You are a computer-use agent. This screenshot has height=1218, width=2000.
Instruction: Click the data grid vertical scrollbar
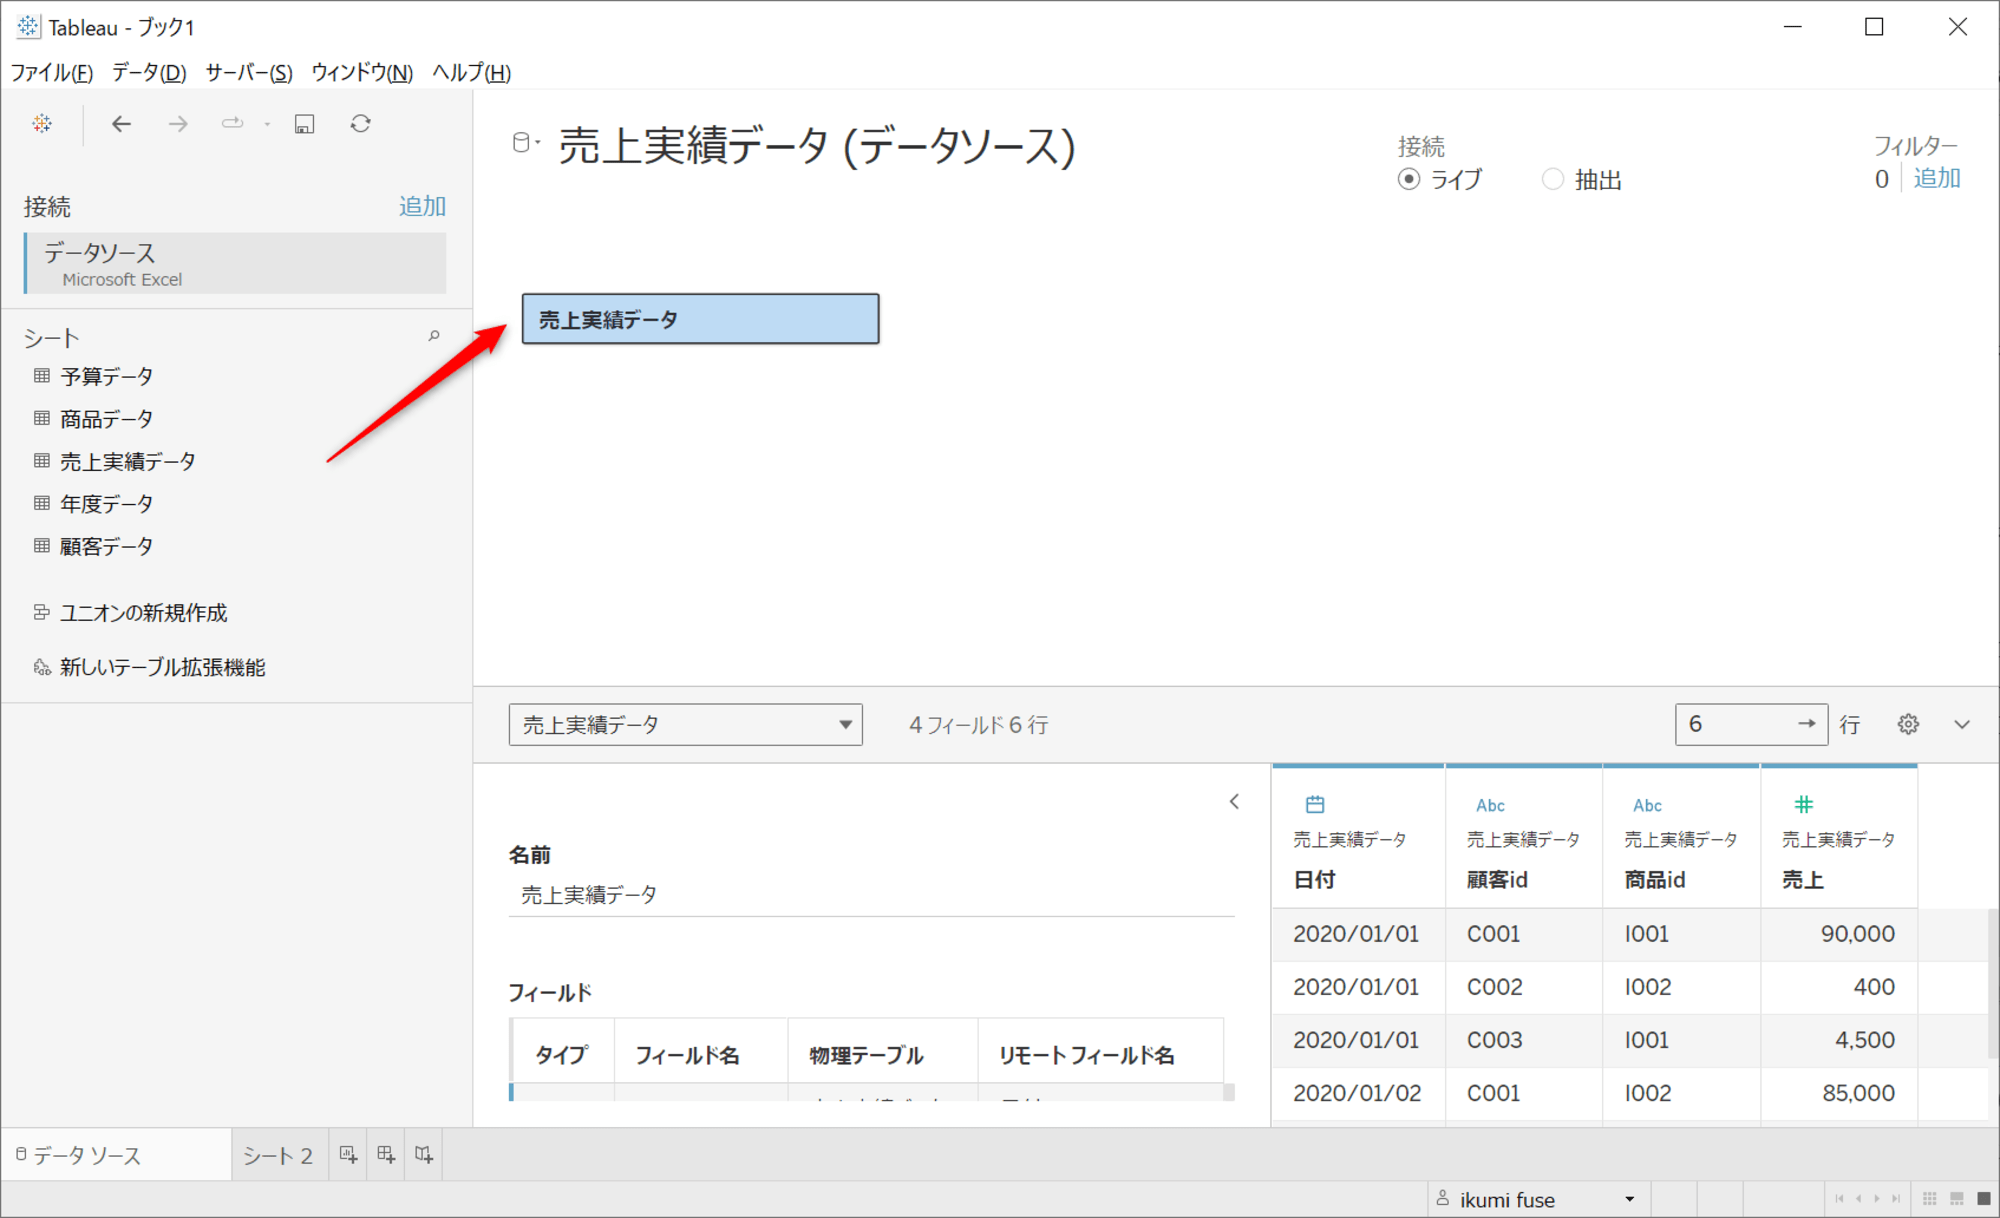tap(1993, 983)
